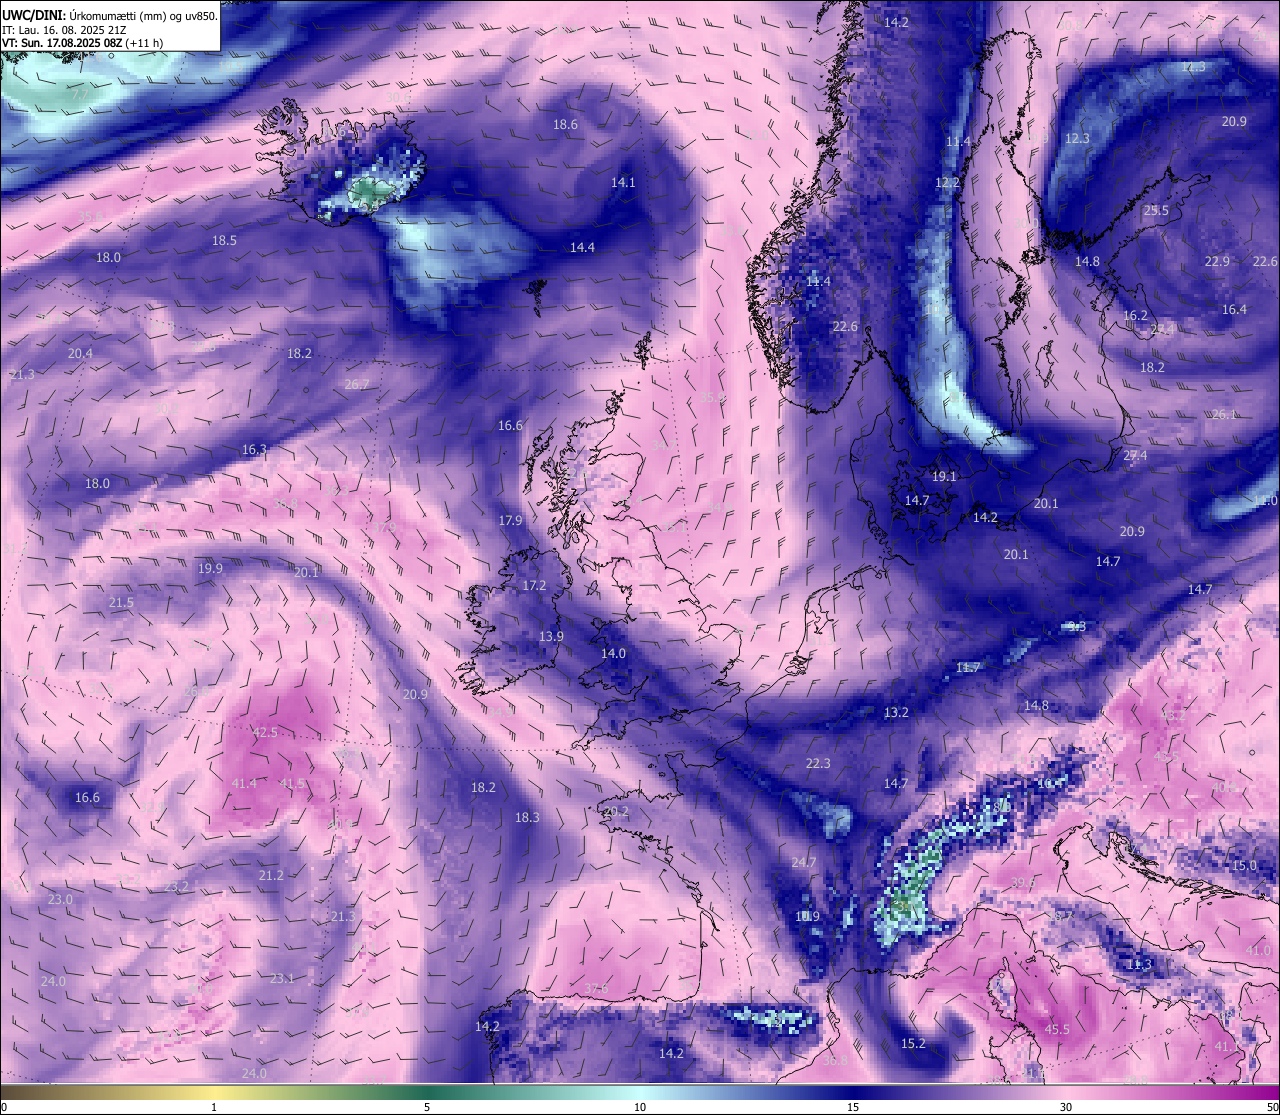Click the colorbar tick label 5
This screenshot has height=1115, width=1280.
[x=427, y=1107]
